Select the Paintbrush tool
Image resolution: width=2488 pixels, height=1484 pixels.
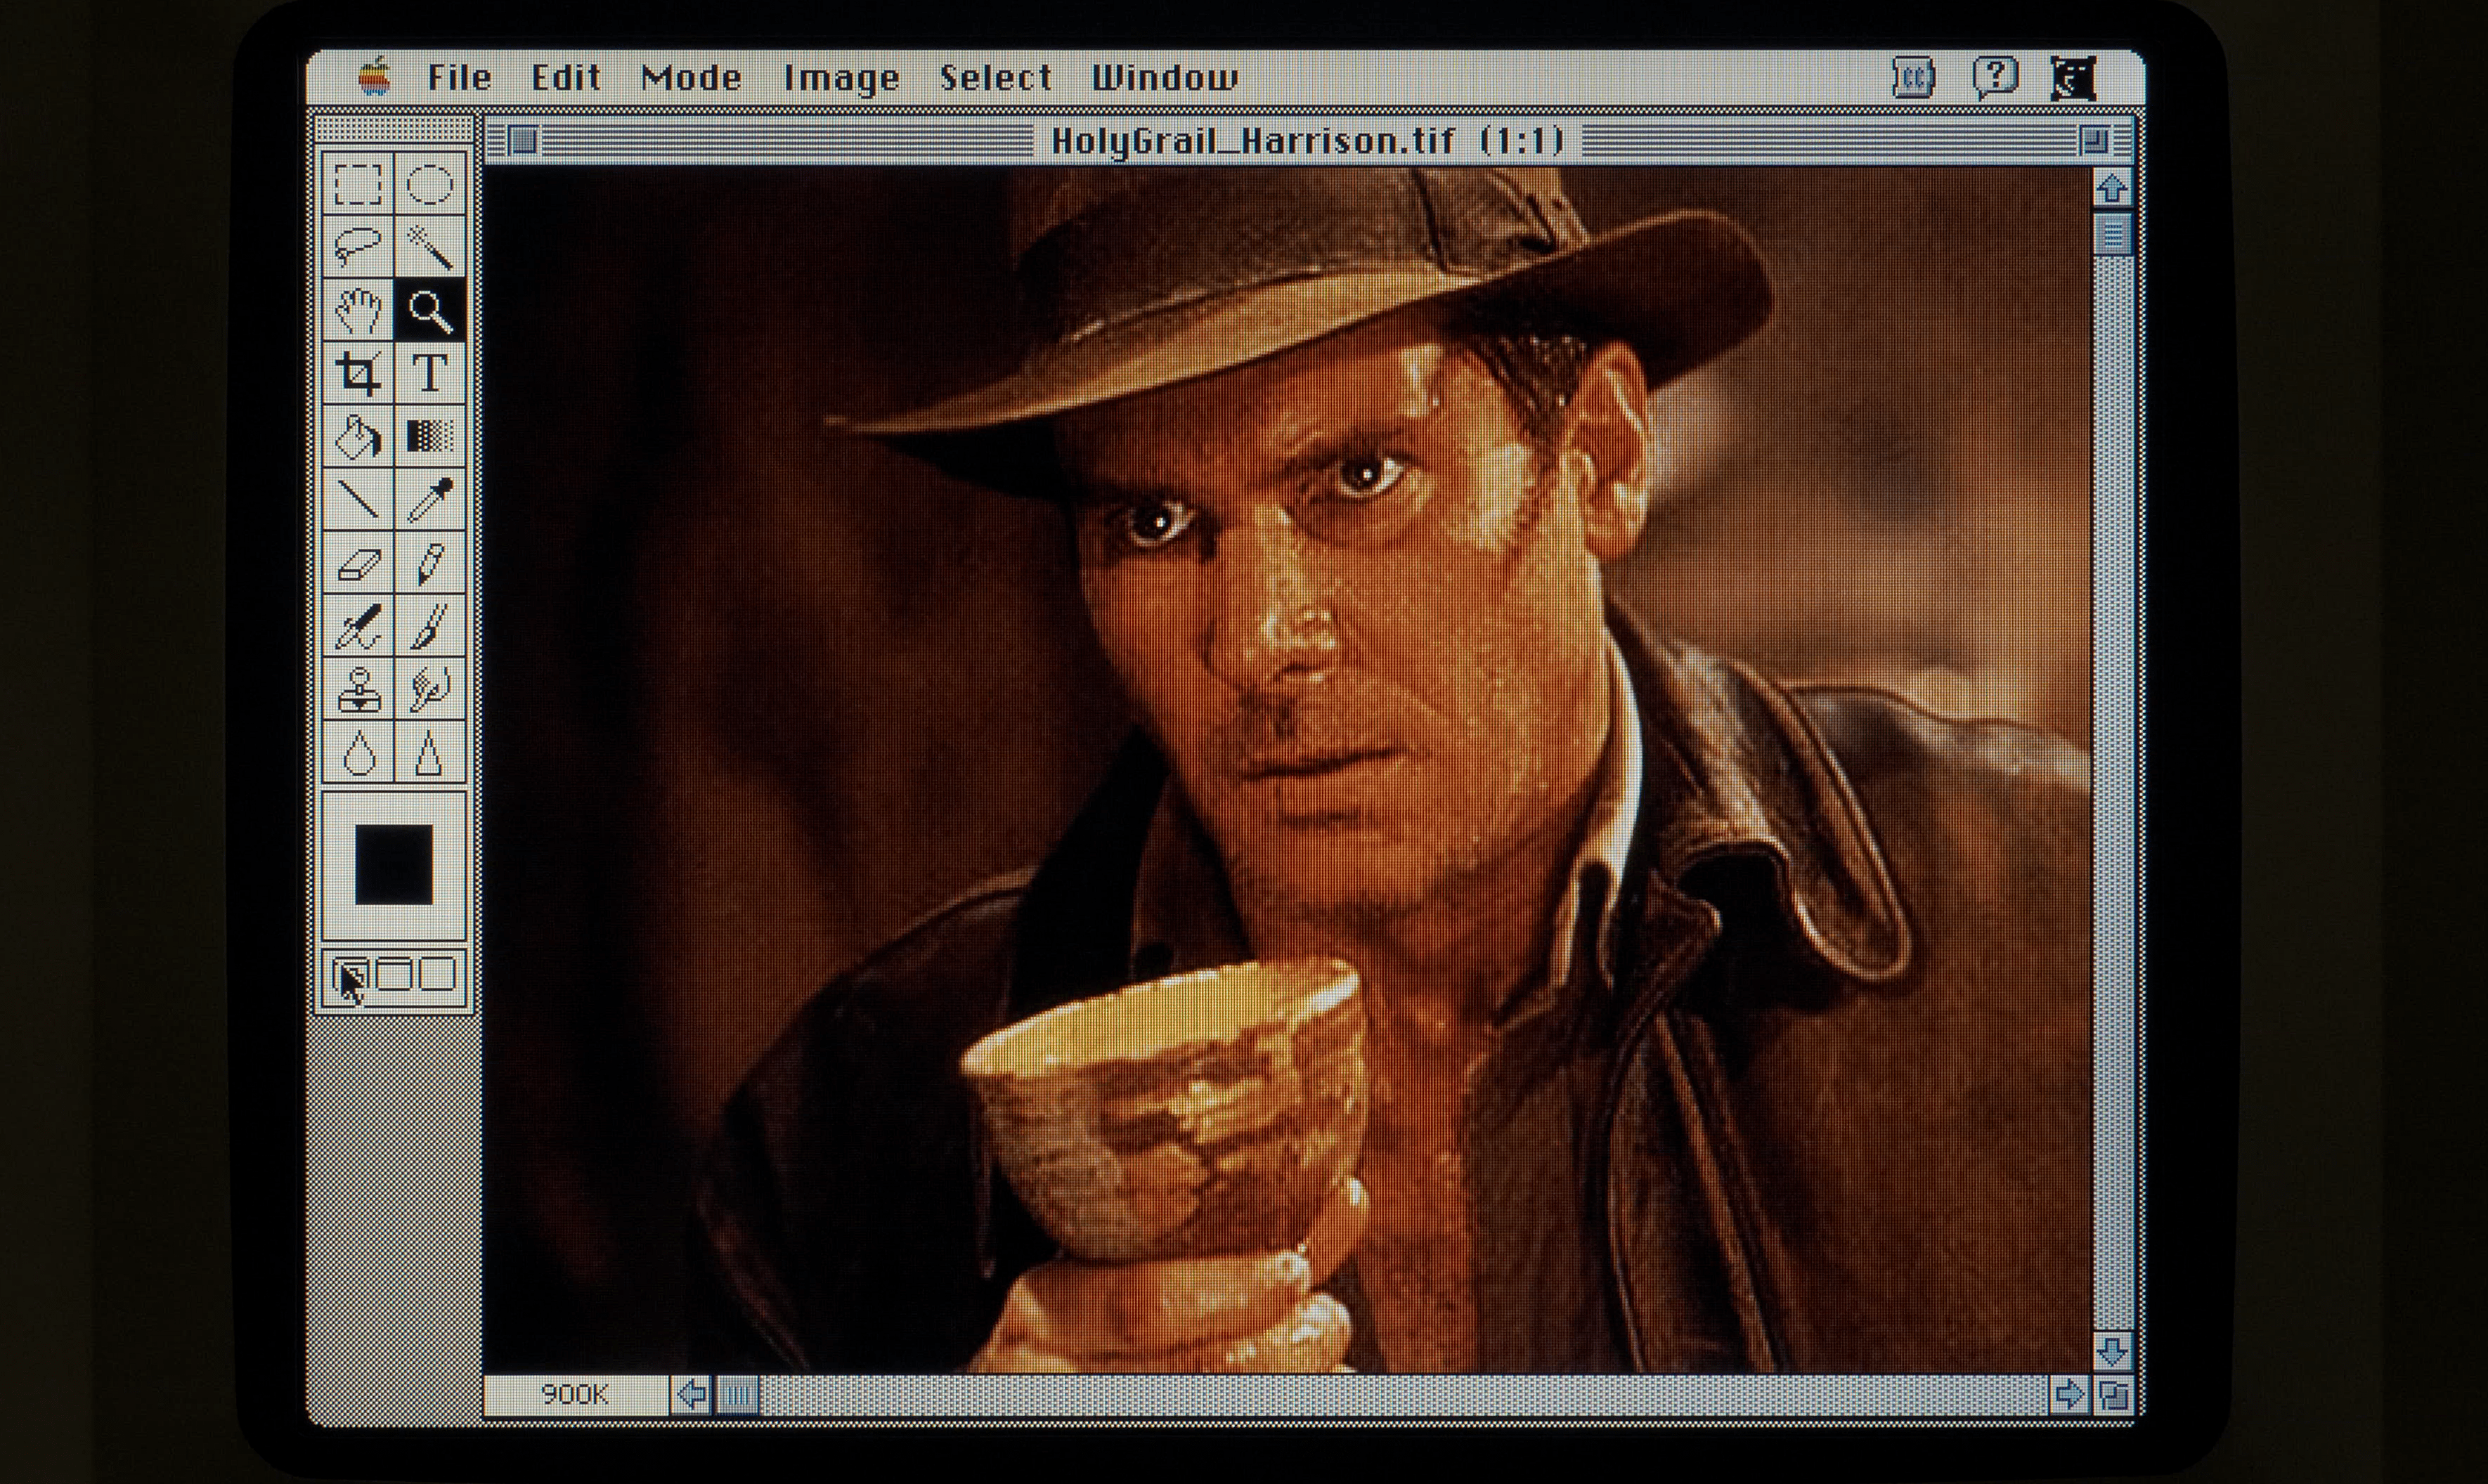pos(430,625)
